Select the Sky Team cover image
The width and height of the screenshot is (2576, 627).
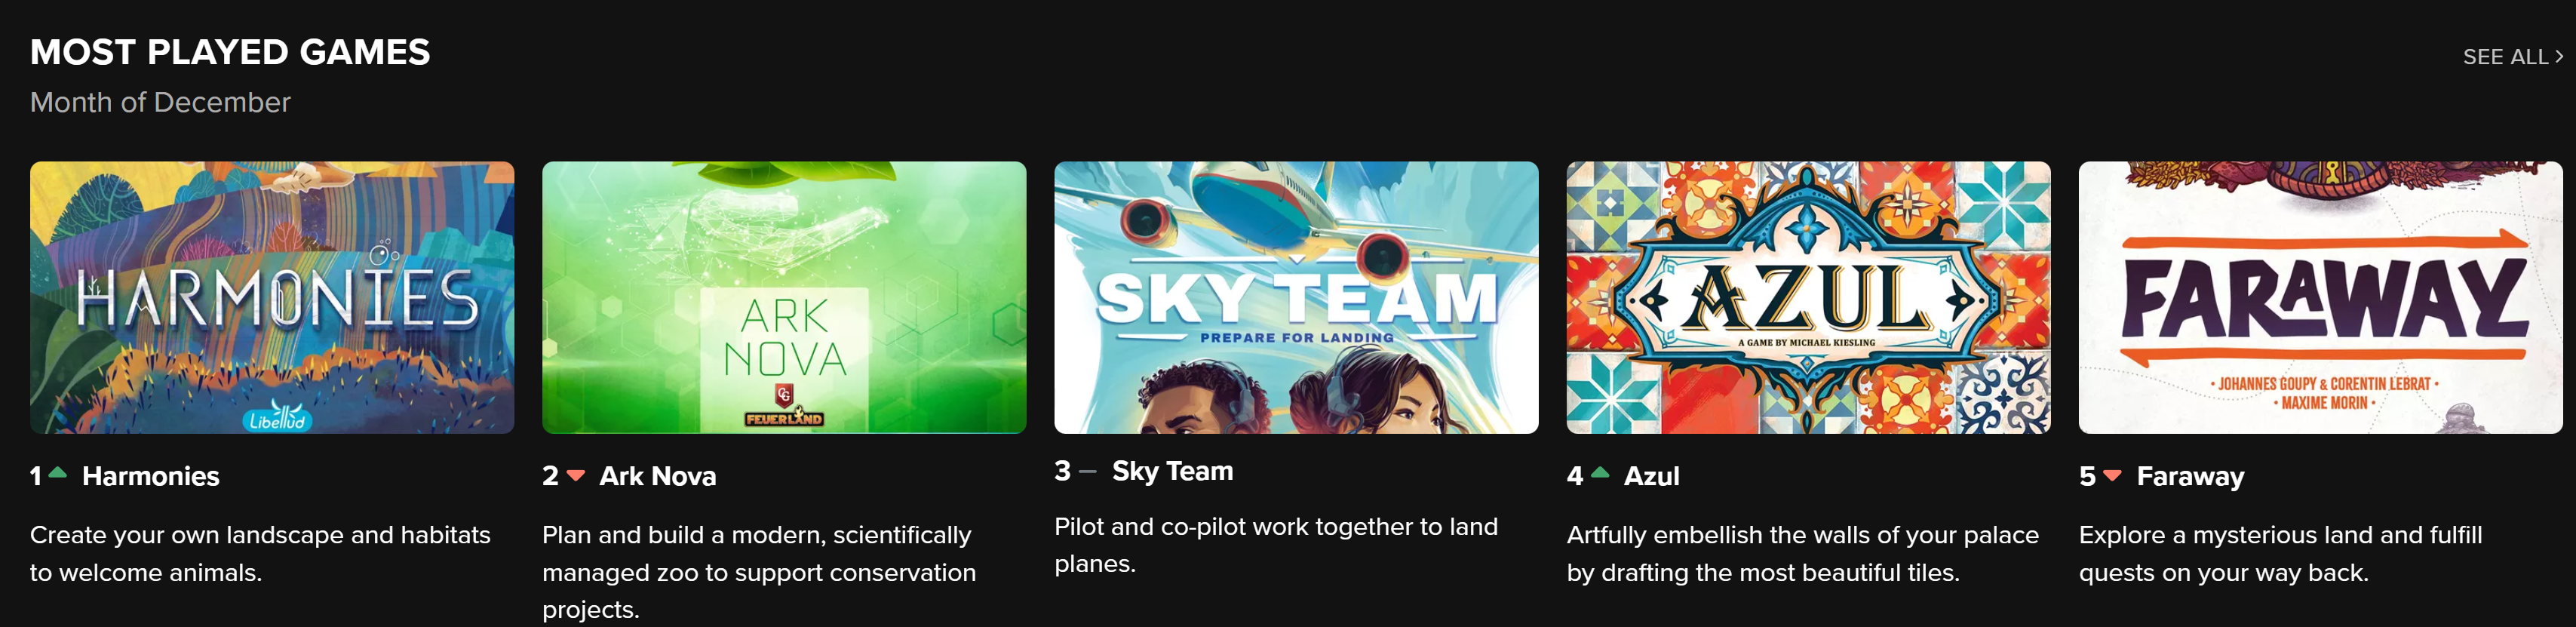1296,297
